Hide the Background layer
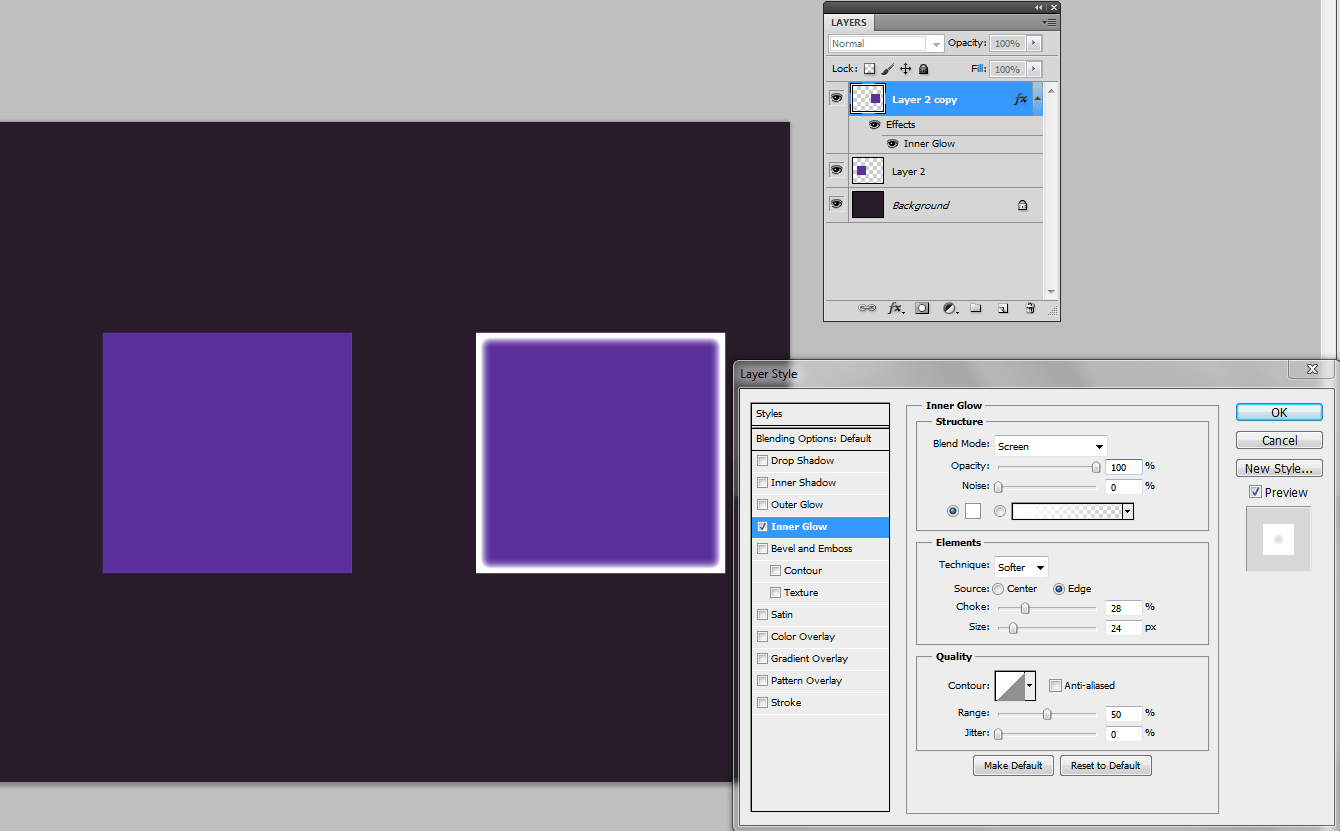This screenshot has width=1340, height=831. point(836,204)
